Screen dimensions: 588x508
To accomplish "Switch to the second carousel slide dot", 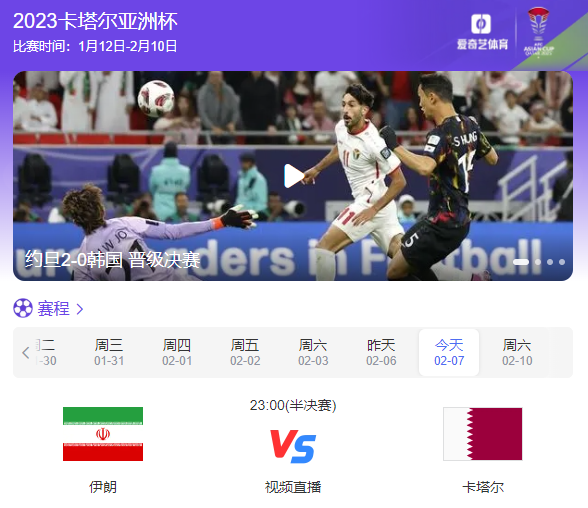I will [x=538, y=262].
